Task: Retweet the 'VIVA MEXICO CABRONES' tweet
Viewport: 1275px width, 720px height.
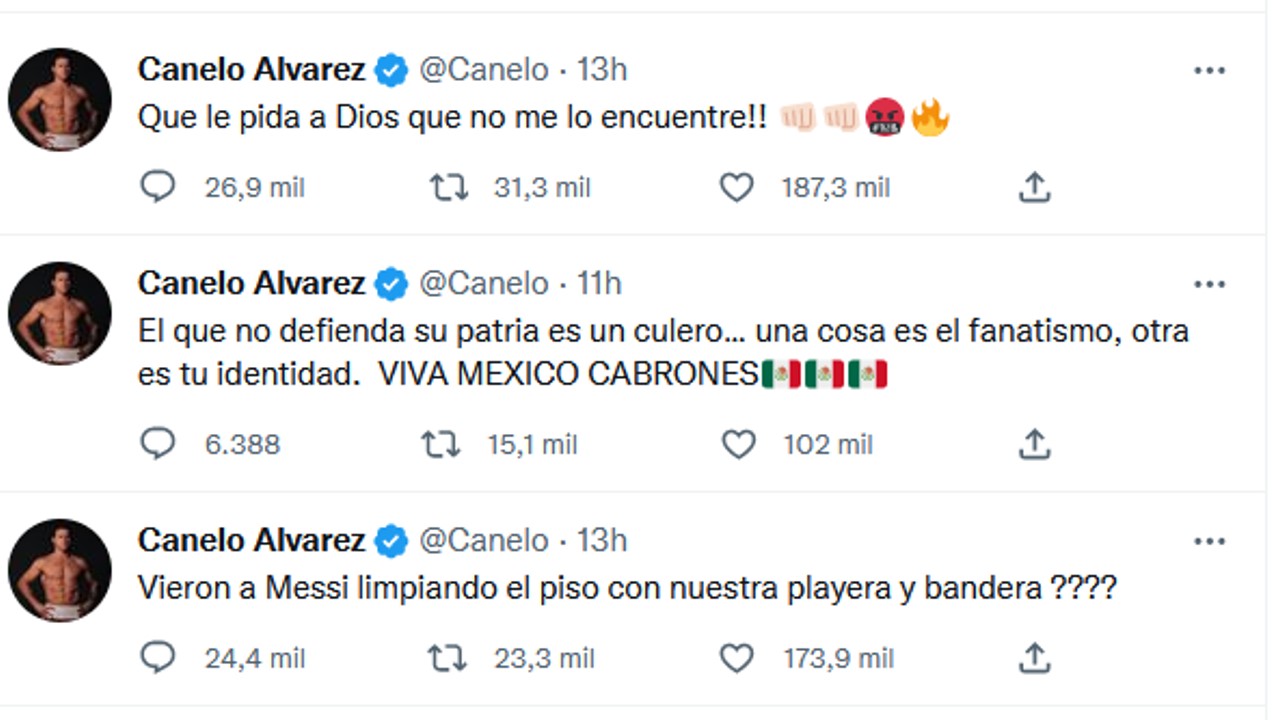Action: (x=441, y=444)
